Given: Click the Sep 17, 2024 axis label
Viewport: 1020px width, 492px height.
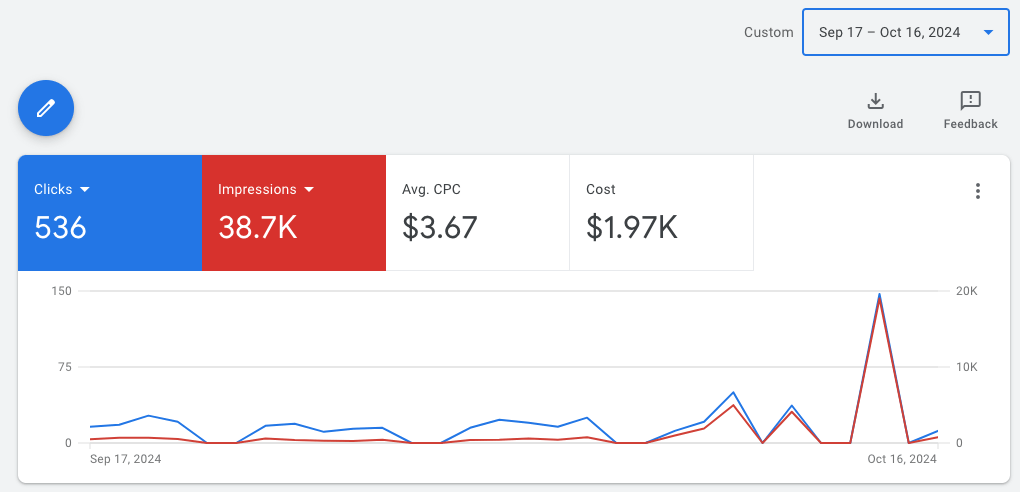Looking at the screenshot, I should point(125,459).
